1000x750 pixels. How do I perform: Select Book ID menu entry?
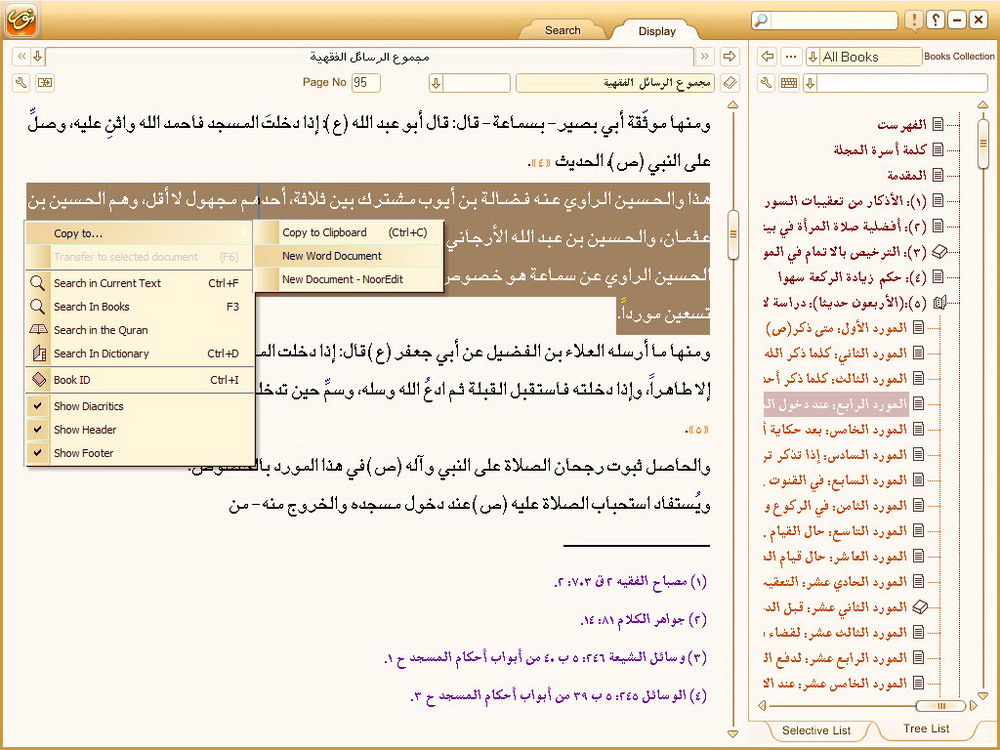click(x=139, y=380)
